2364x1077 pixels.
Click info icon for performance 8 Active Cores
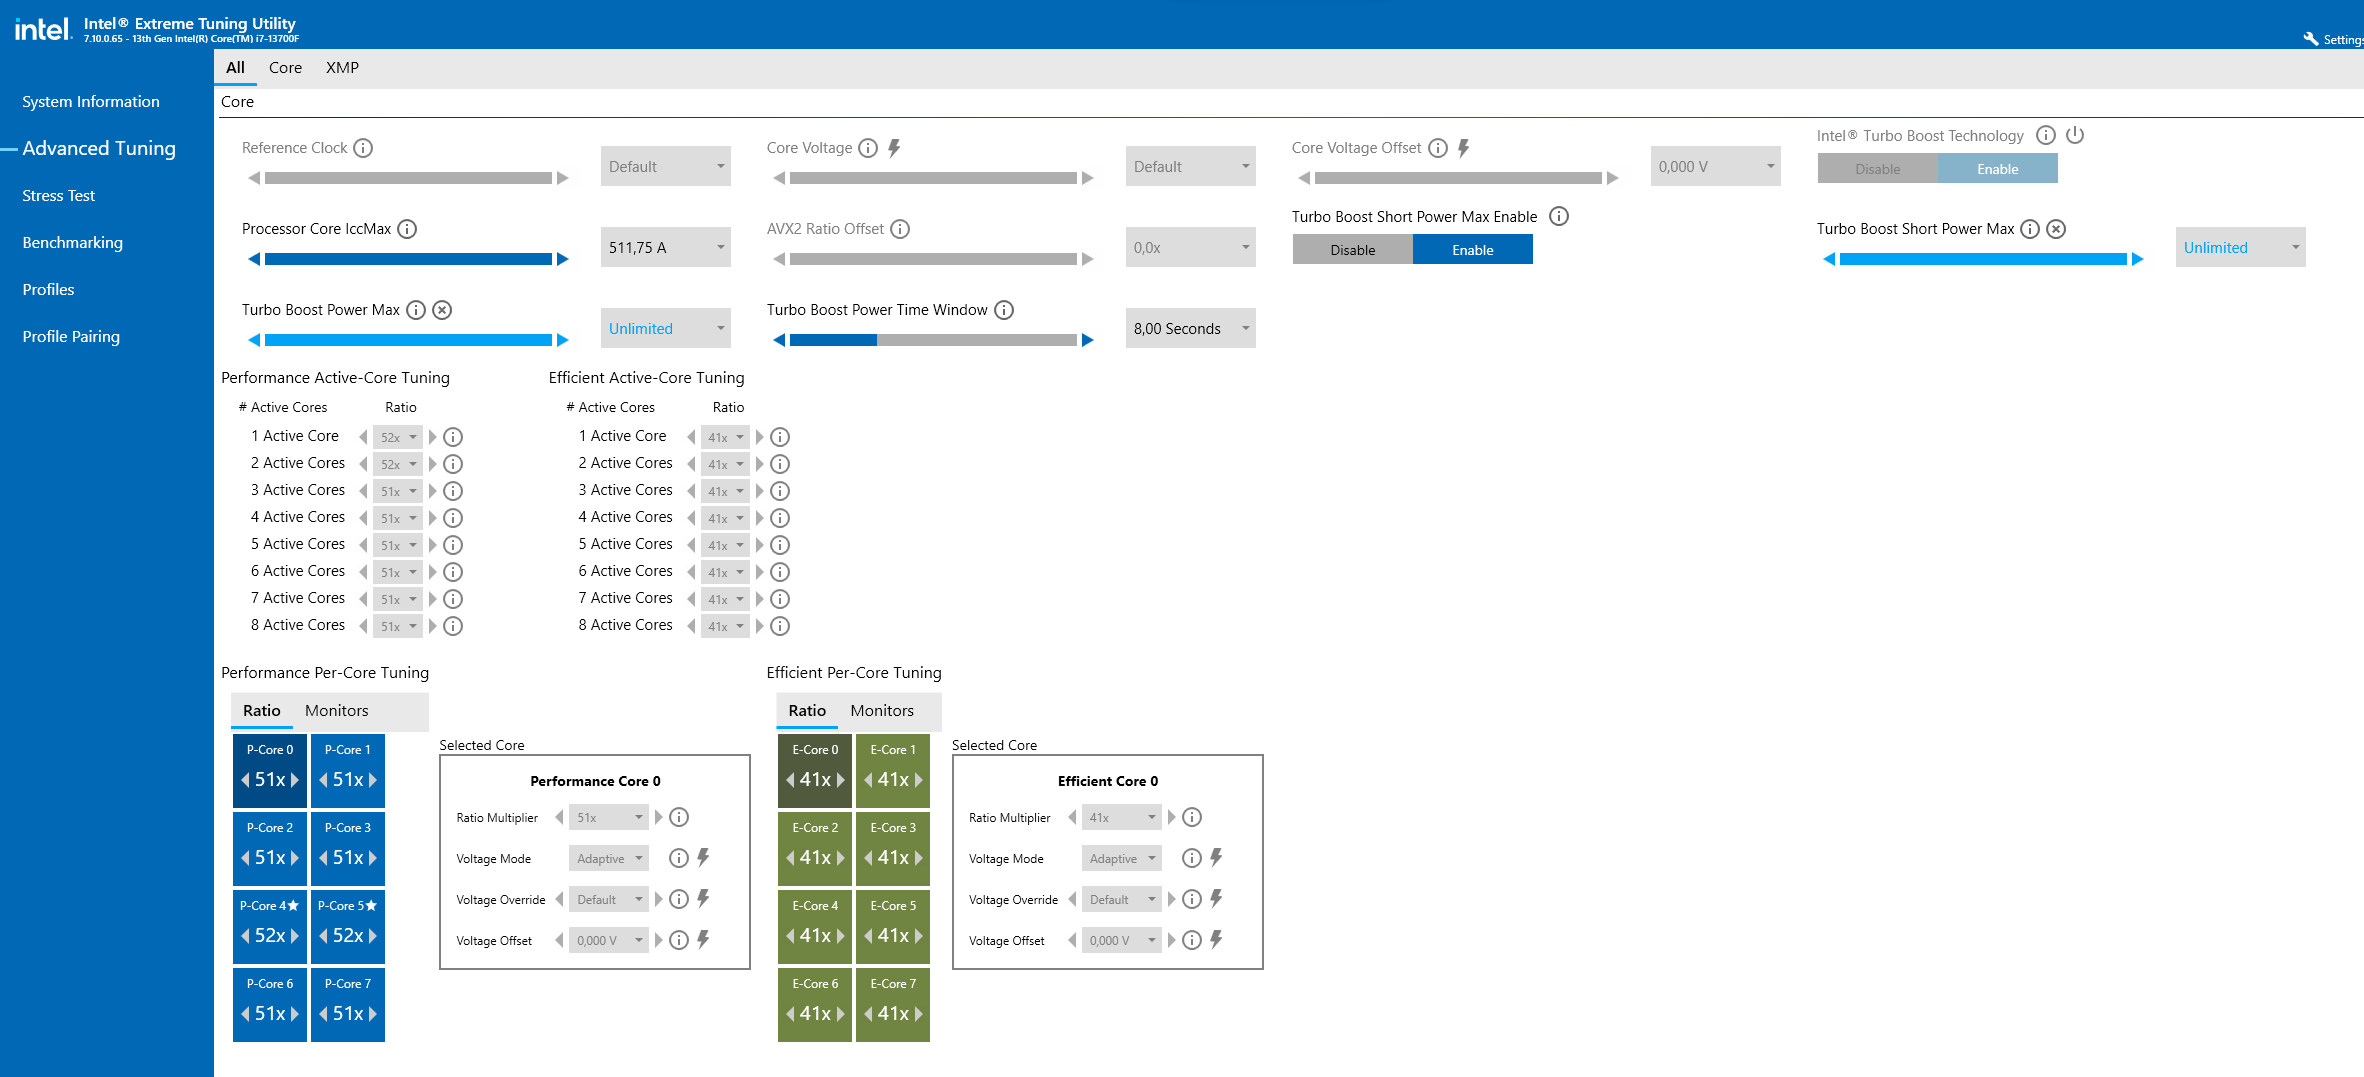tap(453, 626)
